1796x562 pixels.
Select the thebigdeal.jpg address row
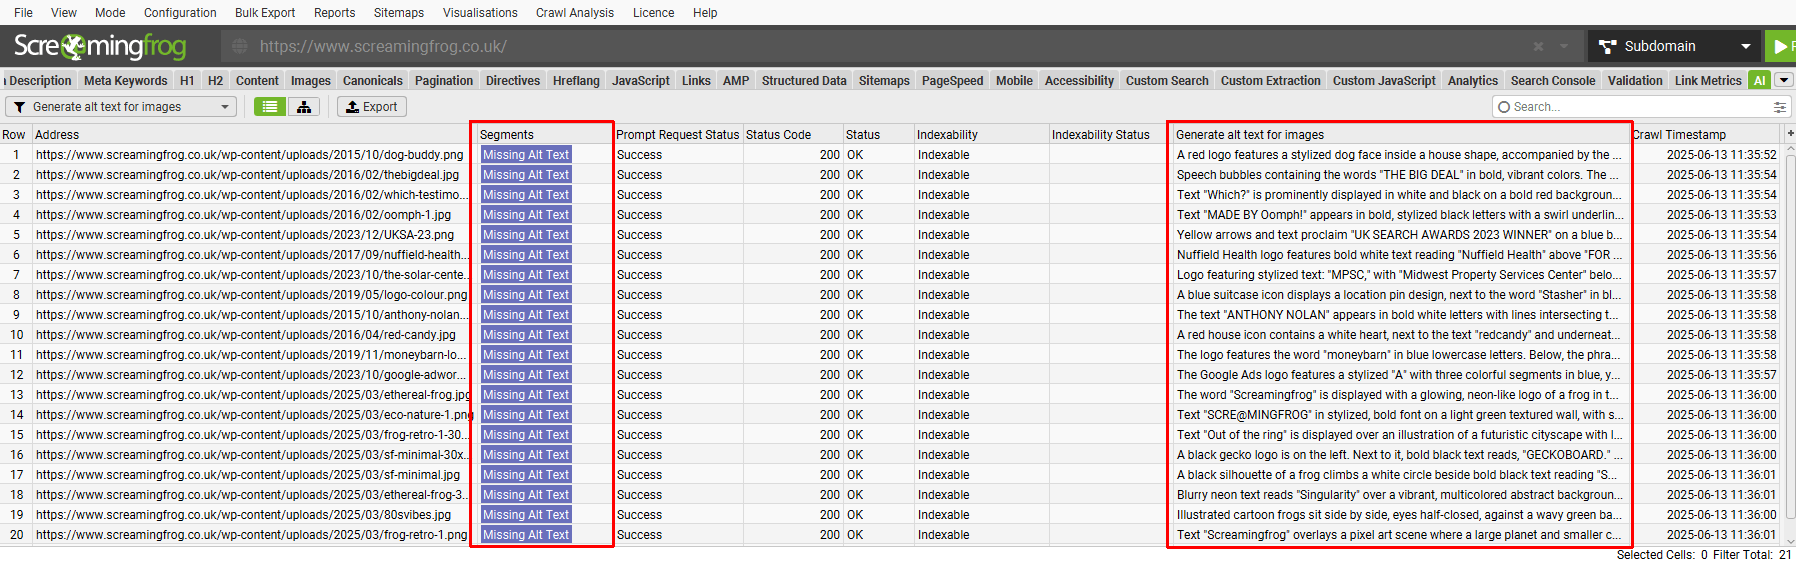248,175
